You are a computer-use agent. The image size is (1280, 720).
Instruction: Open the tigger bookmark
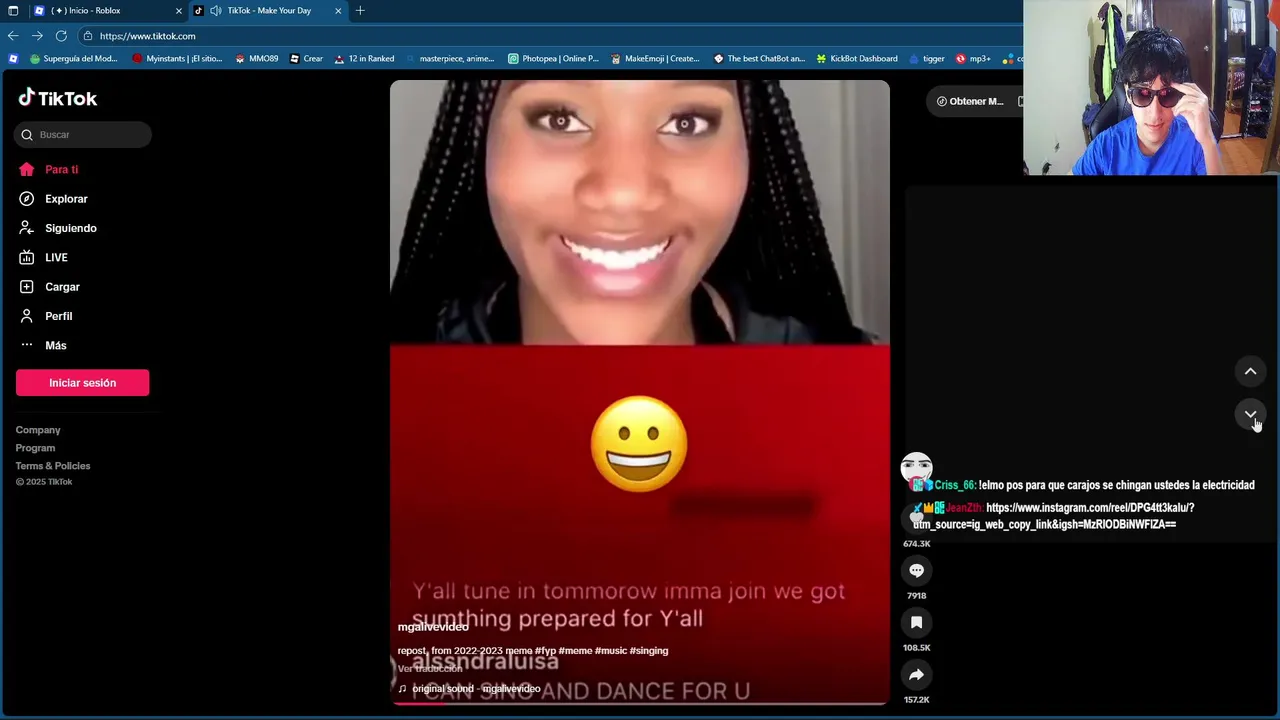point(926,59)
